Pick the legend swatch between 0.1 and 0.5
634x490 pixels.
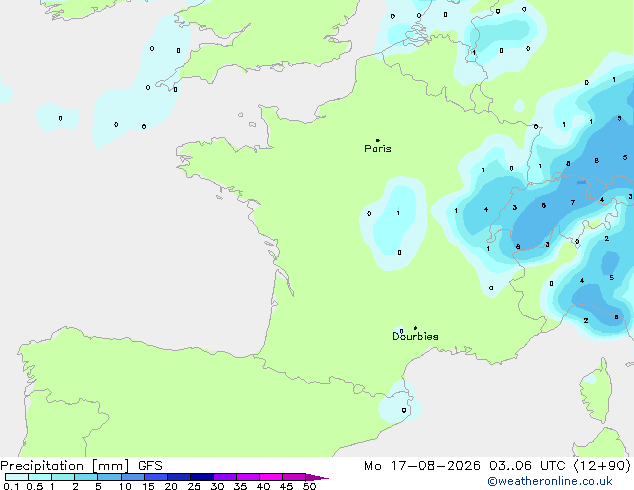click(x=17, y=477)
